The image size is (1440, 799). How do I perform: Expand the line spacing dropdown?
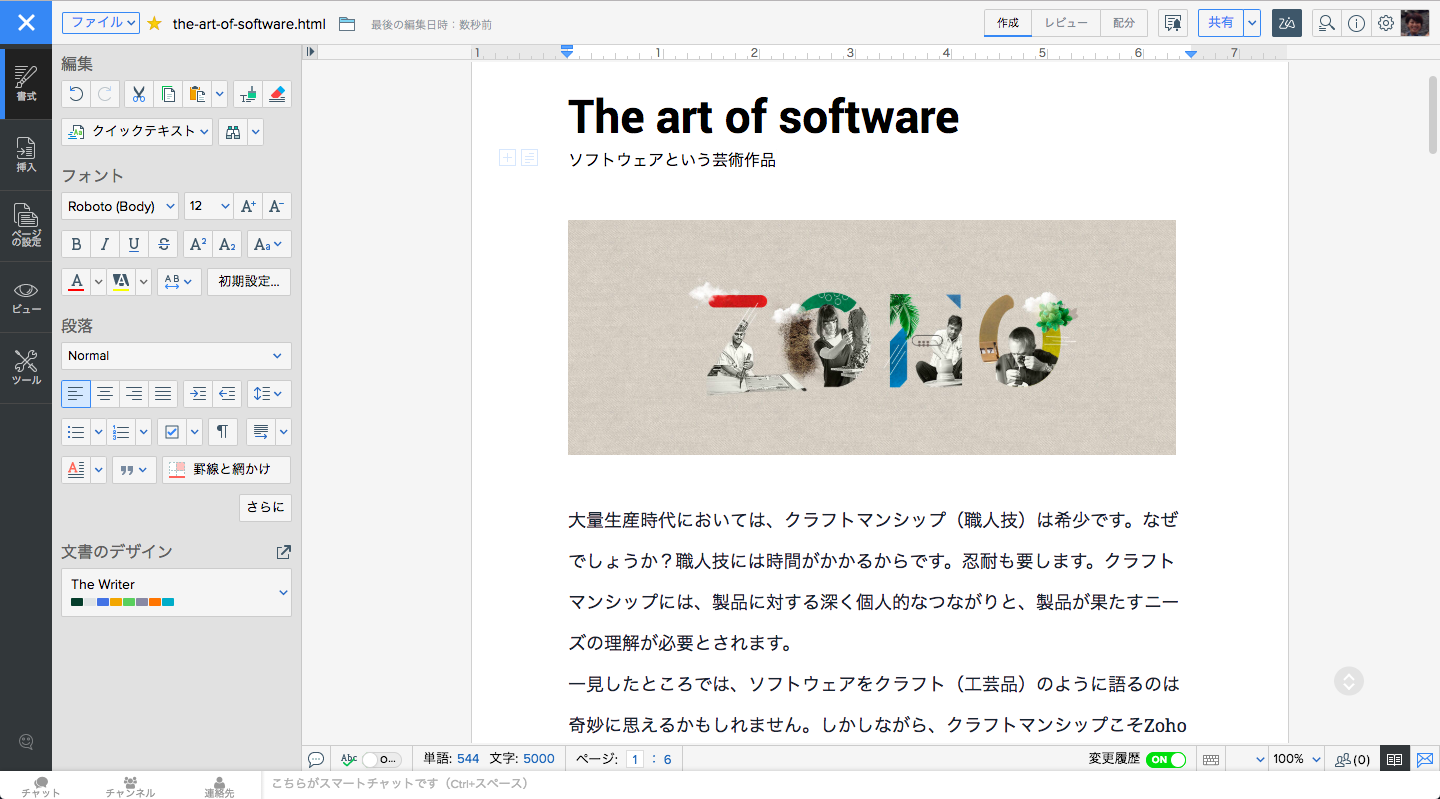click(269, 394)
